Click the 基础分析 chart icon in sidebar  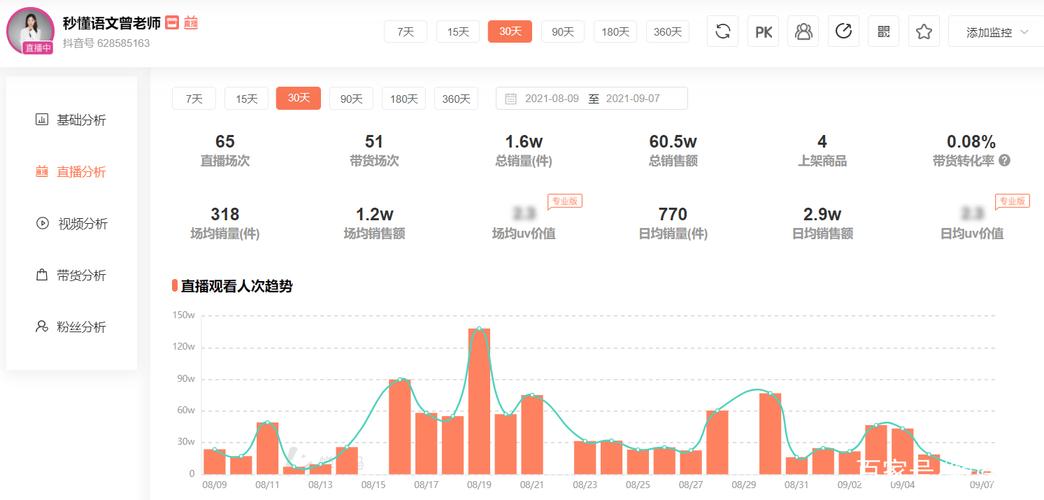pos(42,120)
